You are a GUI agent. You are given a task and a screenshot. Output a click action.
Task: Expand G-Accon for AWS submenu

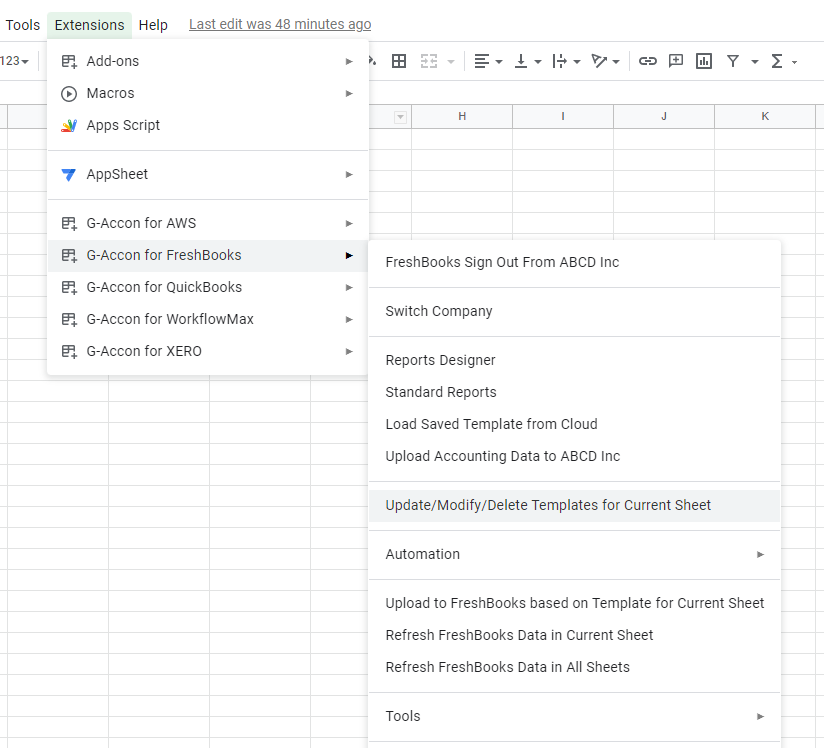point(208,223)
